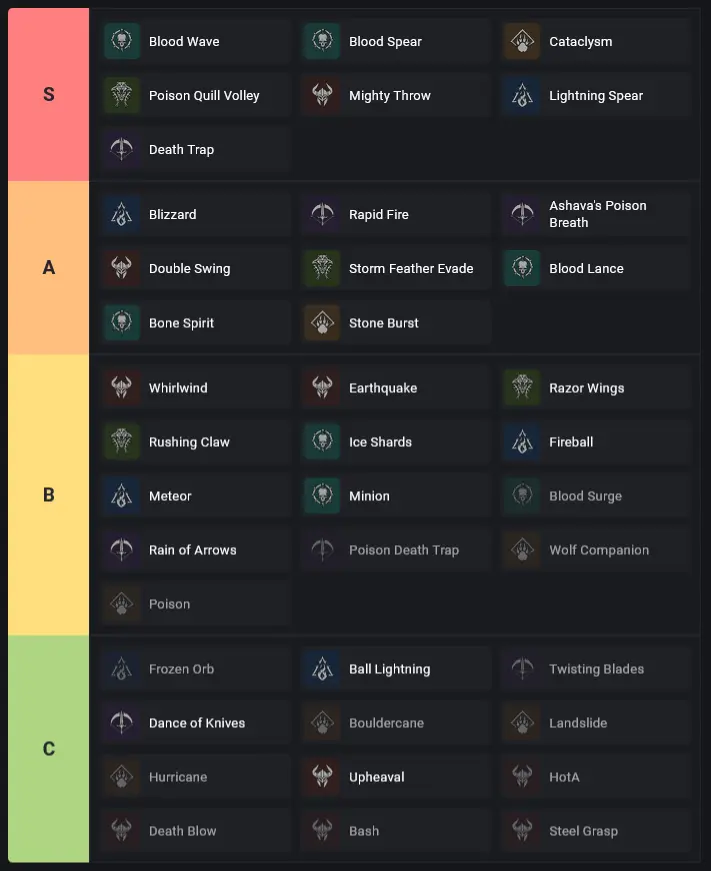Click the Cataclysm skill icon
The width and height of the screenshot is (711, 871).
tap(521, 42)
